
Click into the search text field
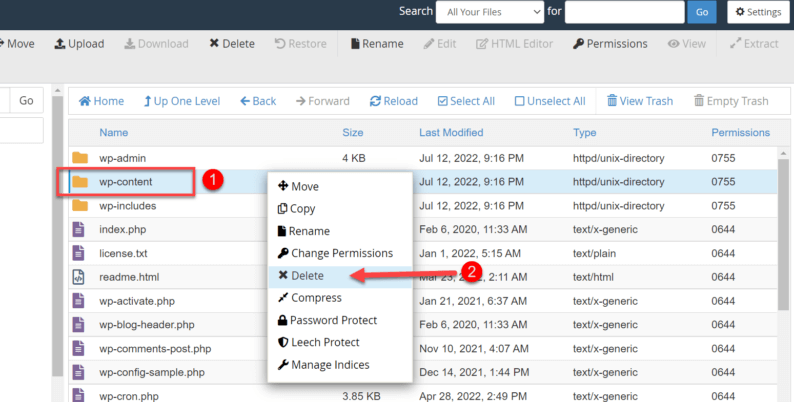coord(624,12)
